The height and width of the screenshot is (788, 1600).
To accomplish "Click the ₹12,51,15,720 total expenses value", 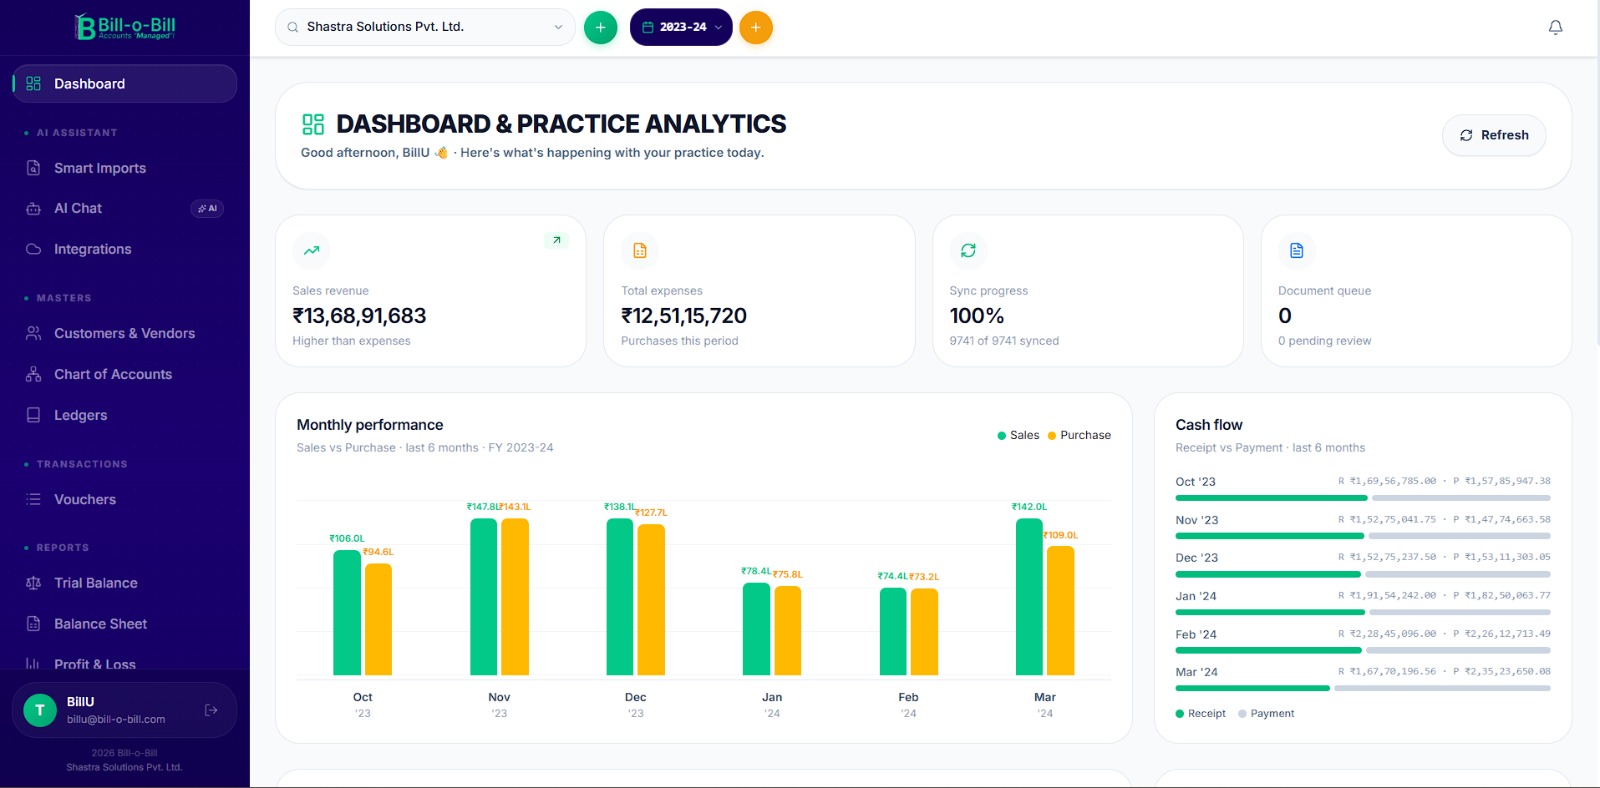I will (x=684, y=316).
